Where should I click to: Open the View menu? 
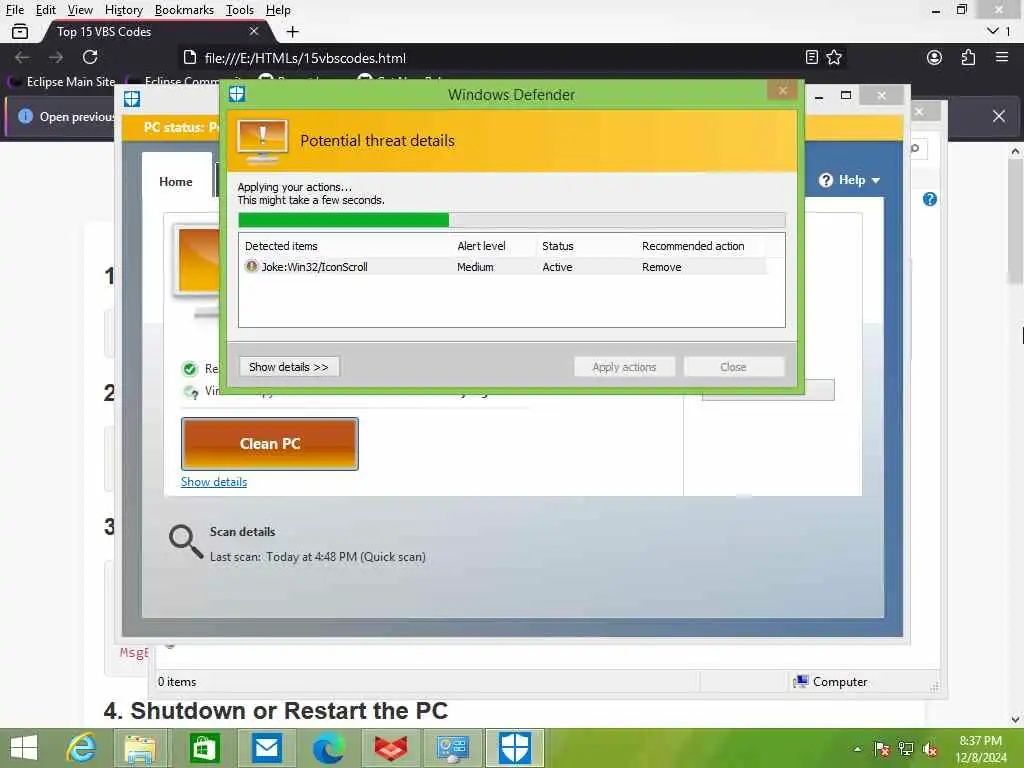click(80, 10)
